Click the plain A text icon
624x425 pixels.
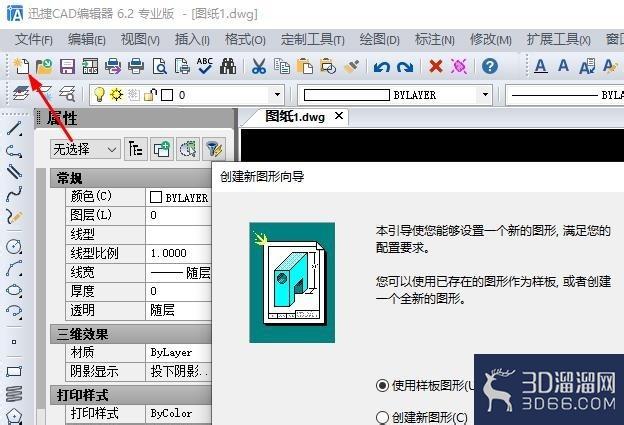pyautogui.click(x=563, y=66)
